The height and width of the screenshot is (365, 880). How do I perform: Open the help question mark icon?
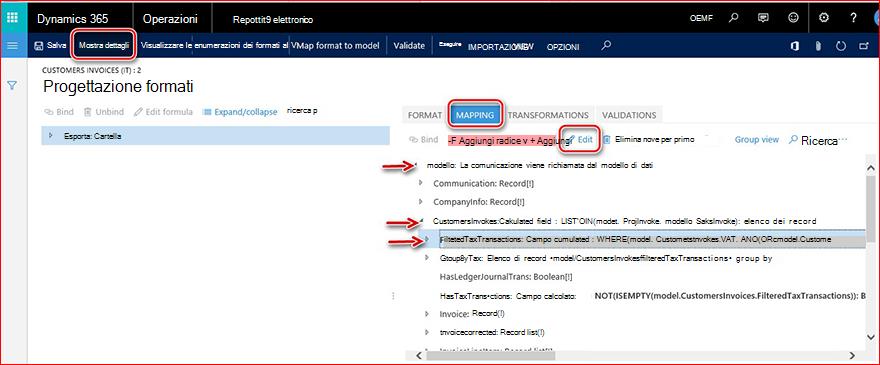pos(854,18)
